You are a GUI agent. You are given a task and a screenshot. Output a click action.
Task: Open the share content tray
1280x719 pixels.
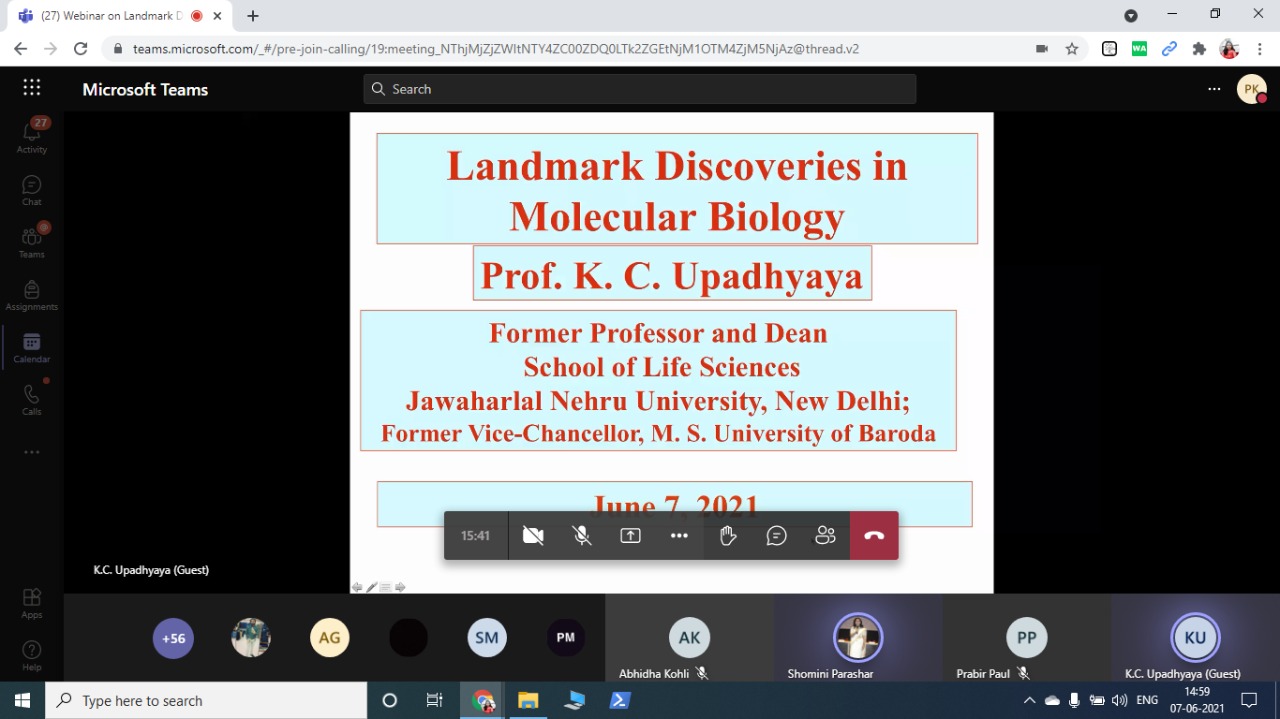[x=630, y=536]
